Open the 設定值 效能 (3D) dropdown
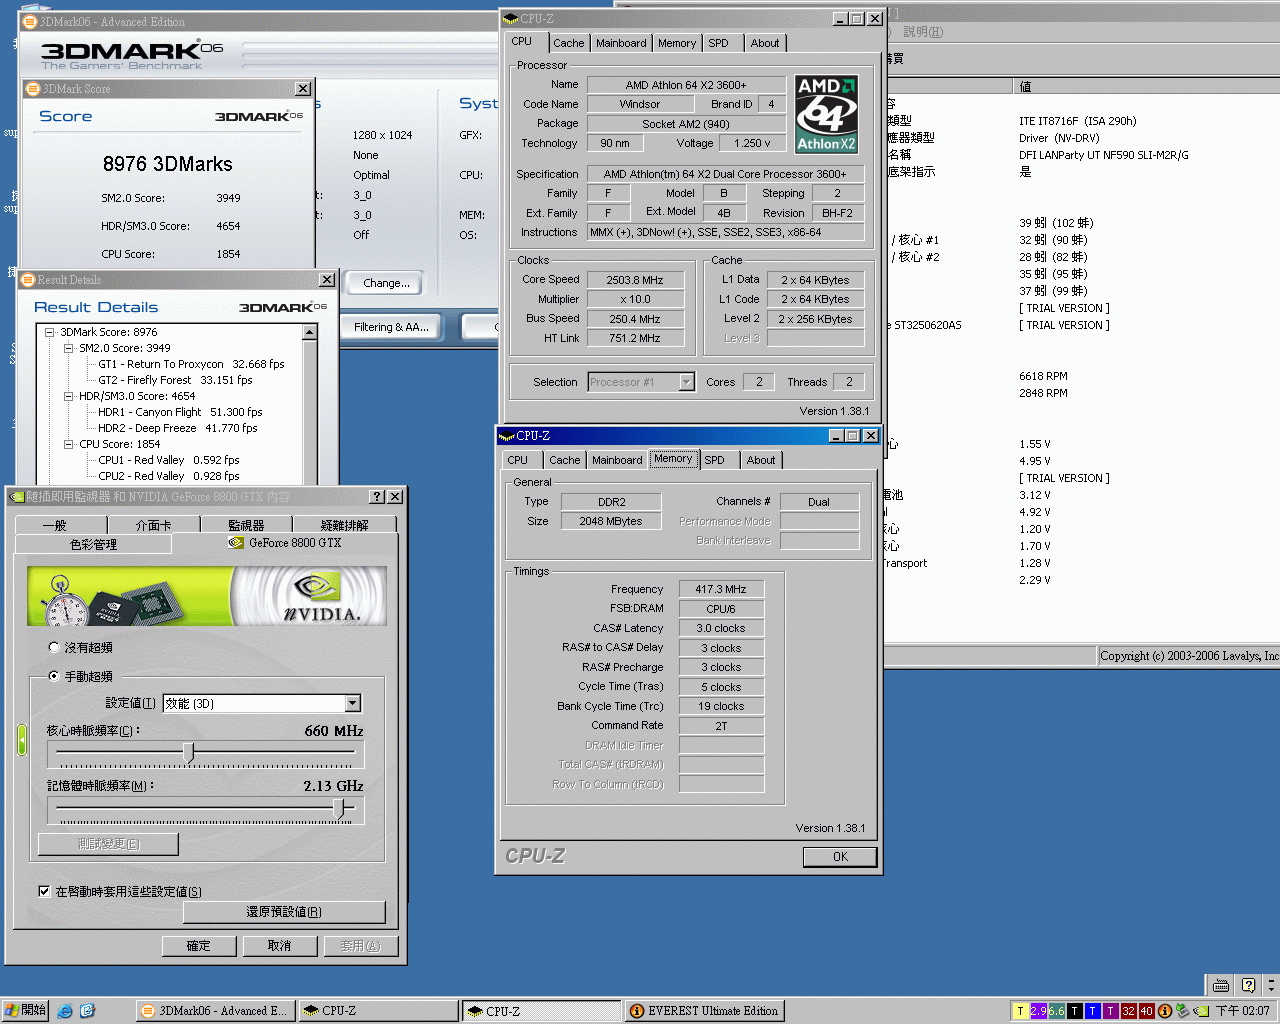The height and width of the screenshot is (1024, 1280). 352,703
